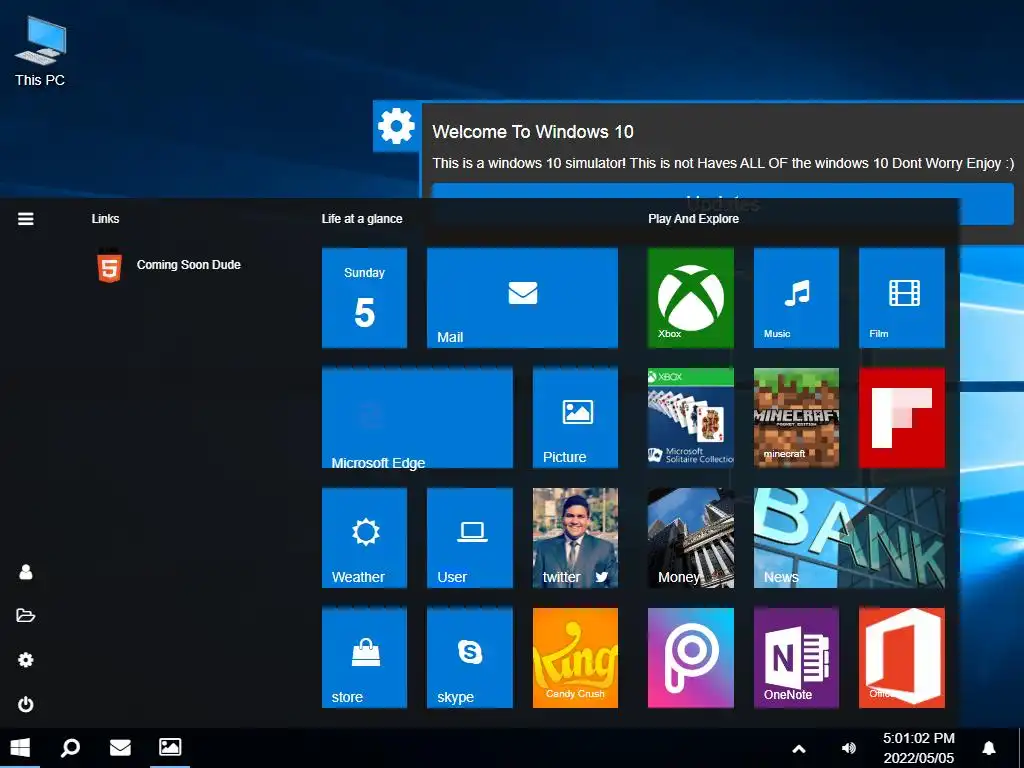Show hidden icons tray chevron
Screen dimensions: 1024x768
pyautogui.click(x=799, y=749)
